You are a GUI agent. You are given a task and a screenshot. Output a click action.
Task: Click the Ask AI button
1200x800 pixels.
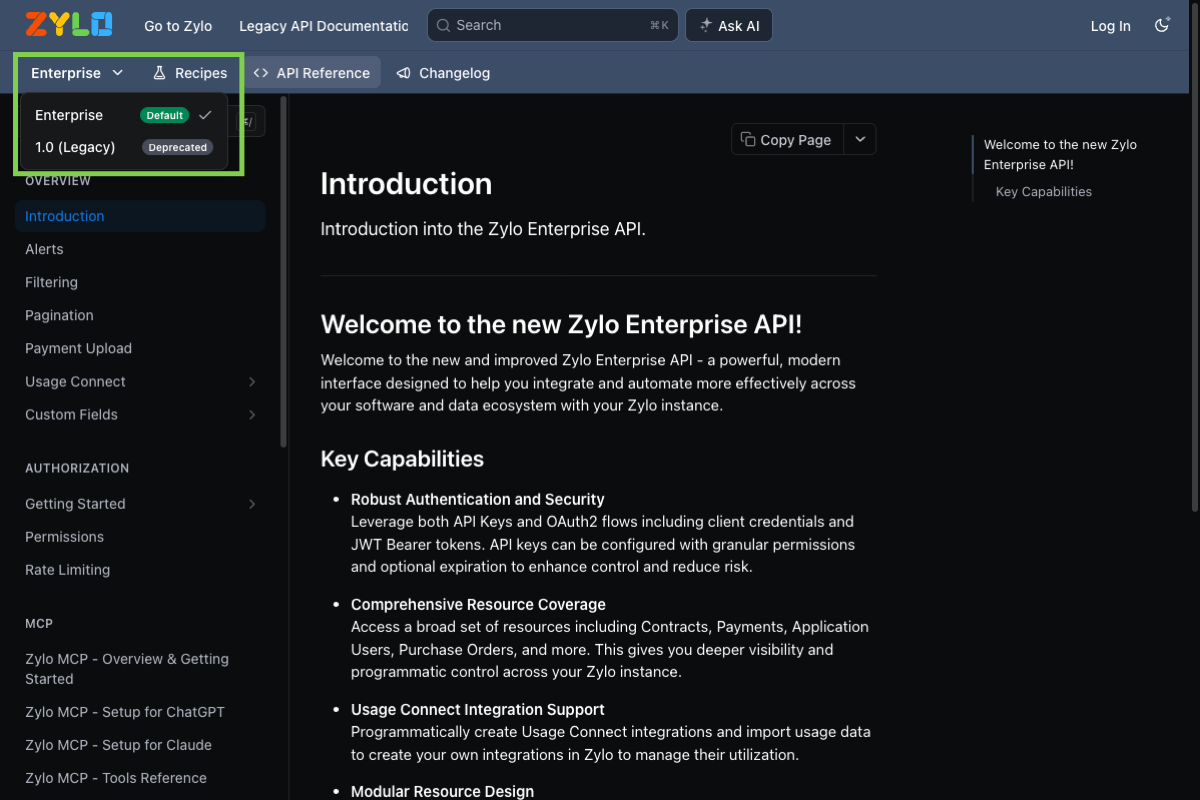(729, 26)
